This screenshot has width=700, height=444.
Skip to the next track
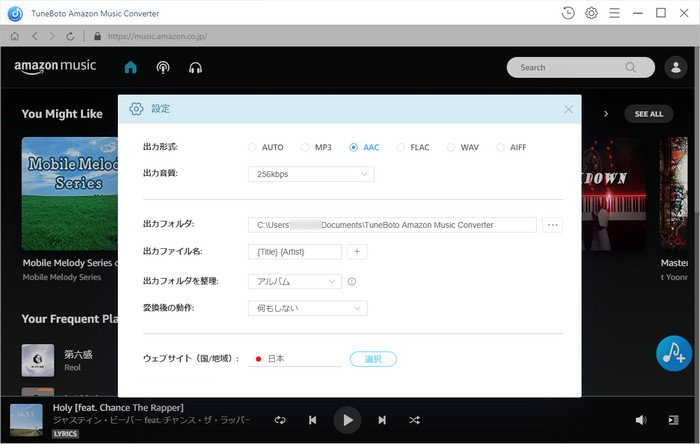(382, 420)
